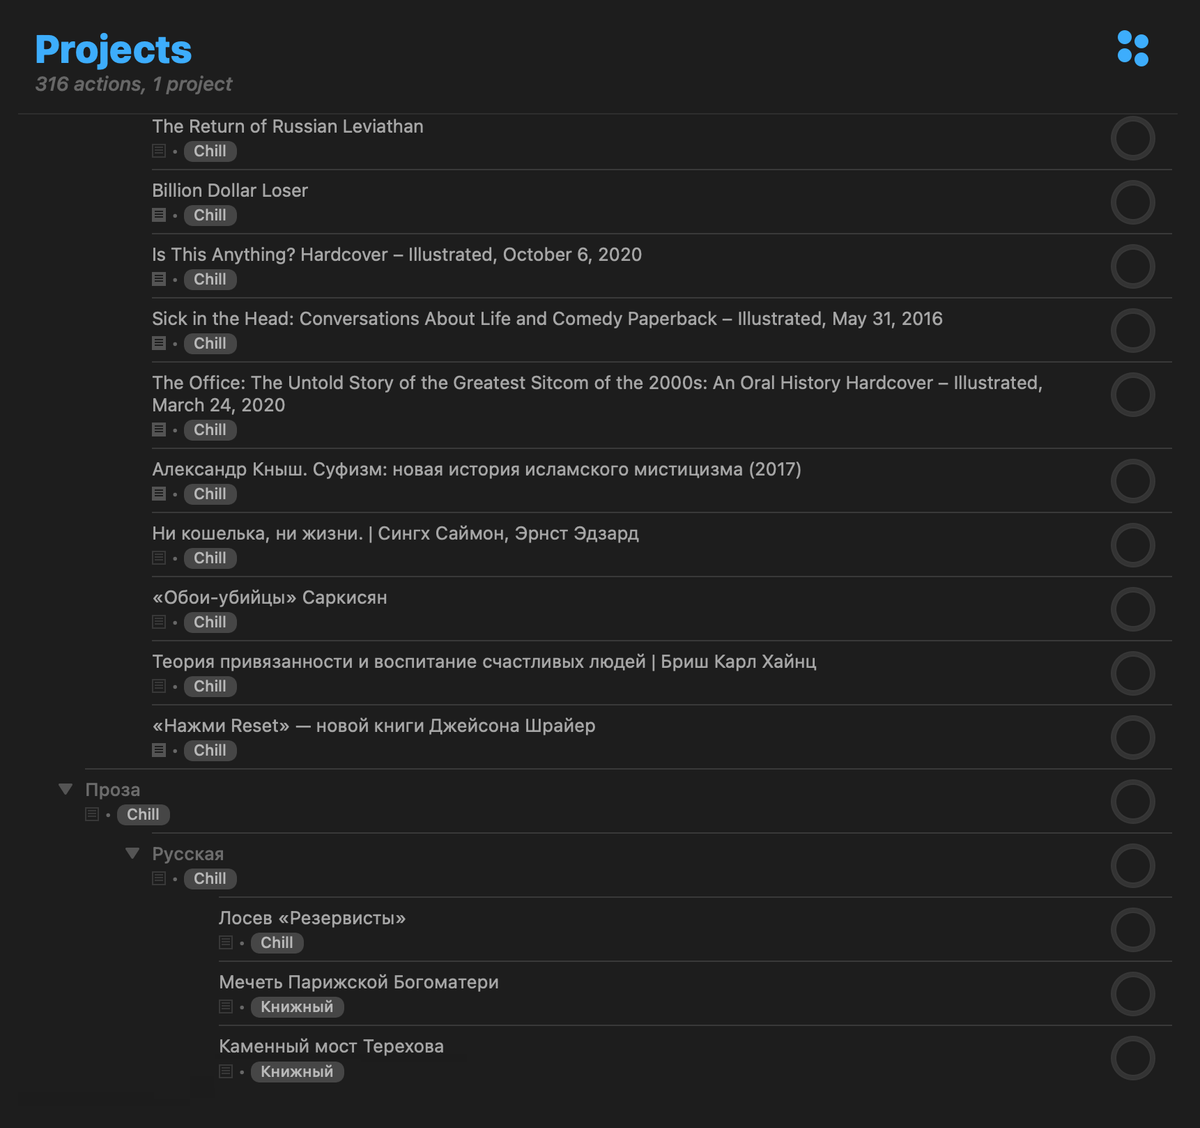
Task: Select title Теория привязанности и воспитание
Action: pyautogui.click(x=484, y=661)
